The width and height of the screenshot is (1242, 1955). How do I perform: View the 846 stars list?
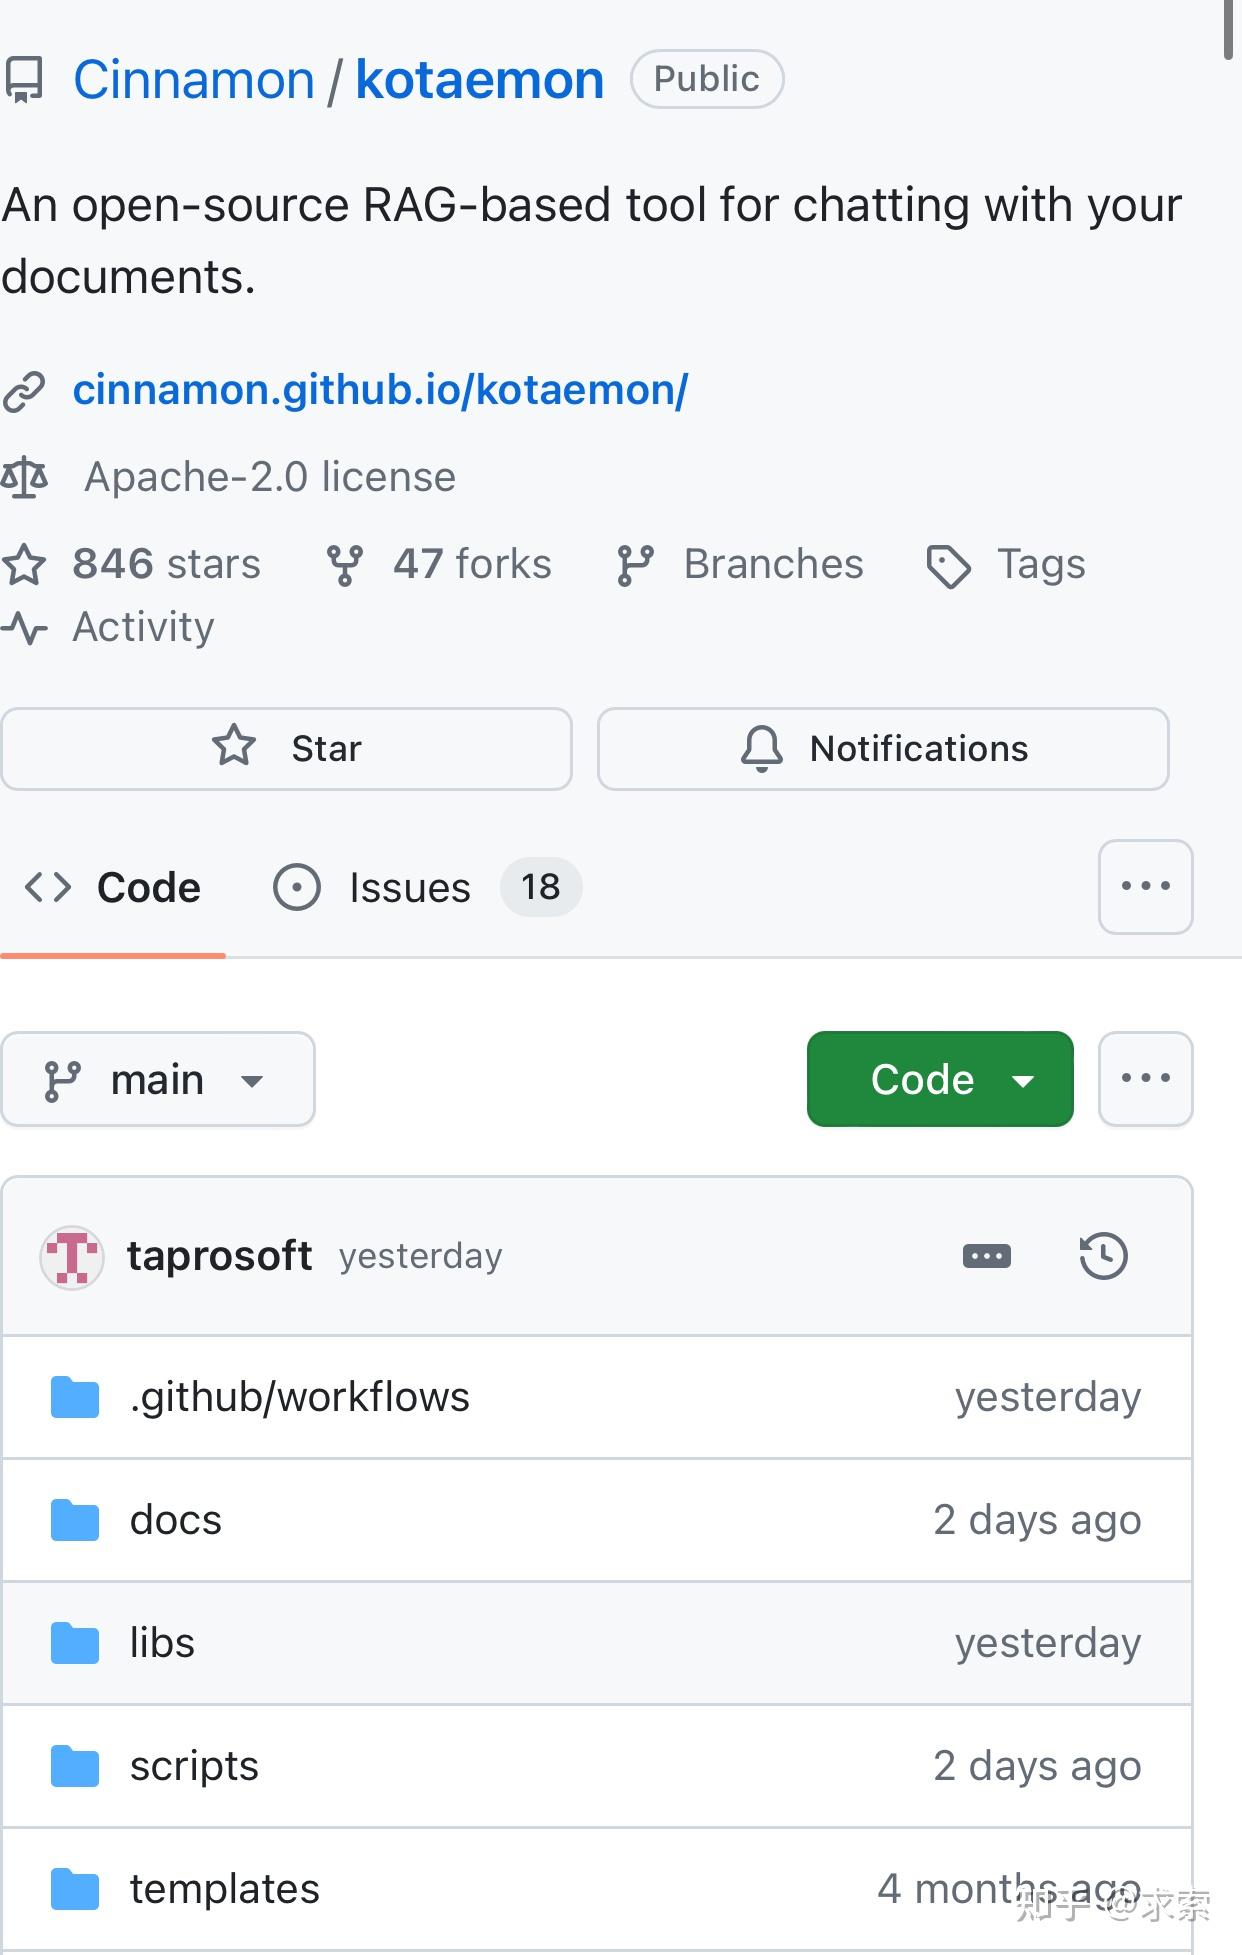(165, 564)
